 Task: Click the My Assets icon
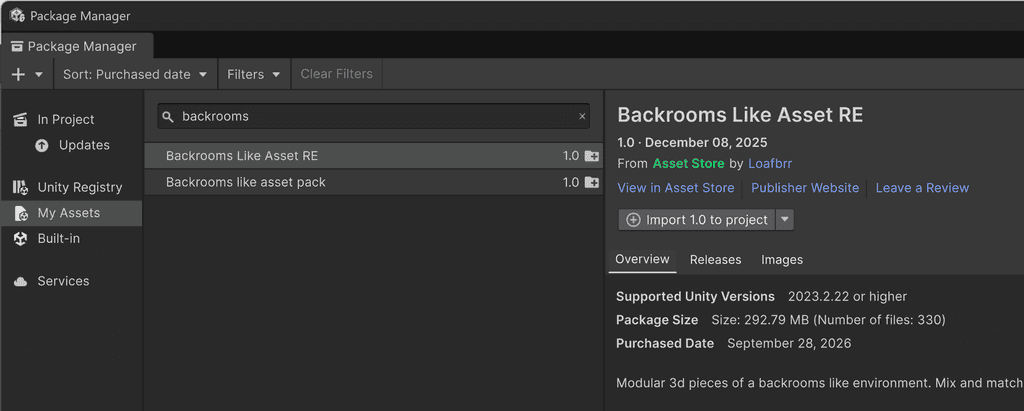pyautogui.click(x=20, y=213)
